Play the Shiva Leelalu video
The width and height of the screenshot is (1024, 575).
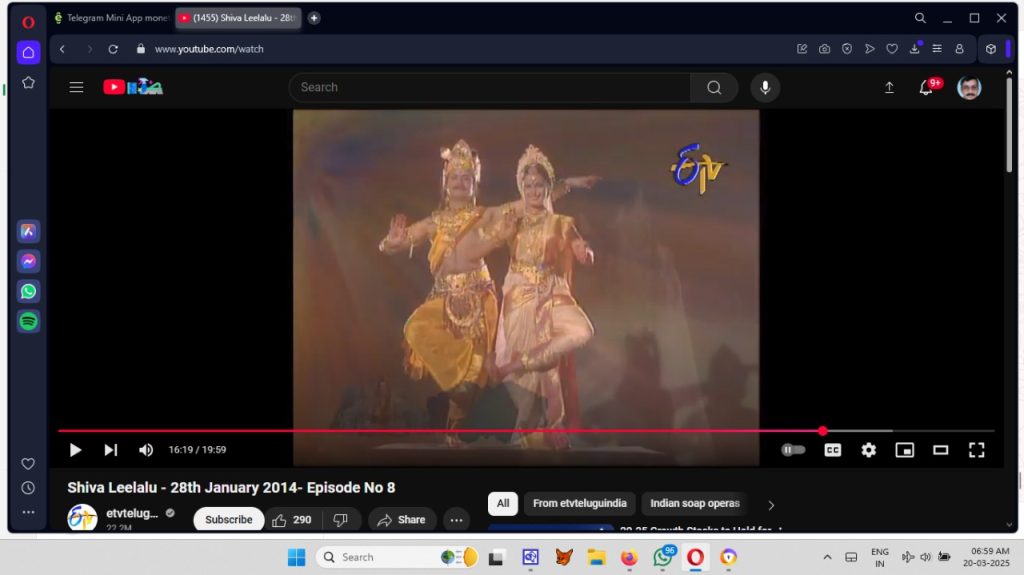(75, 450)
